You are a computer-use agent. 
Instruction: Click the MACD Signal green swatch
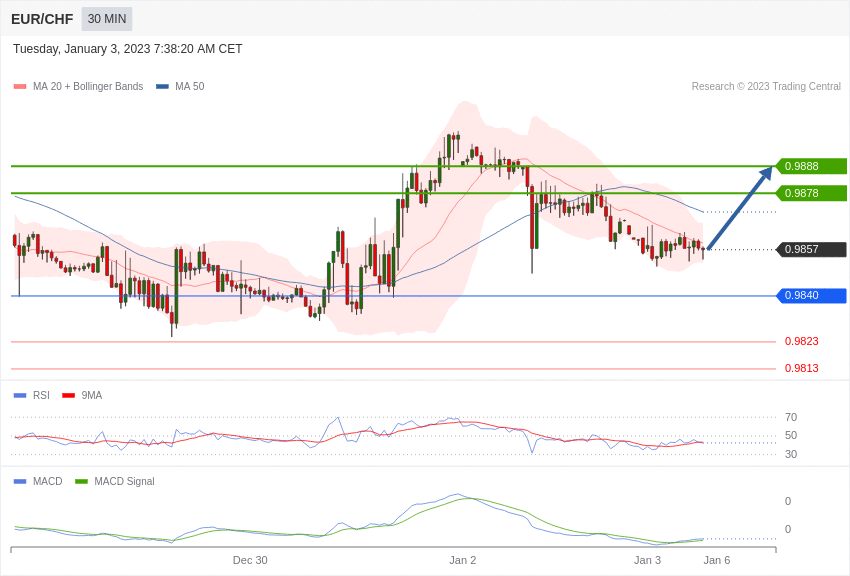(x=81, y=482)
